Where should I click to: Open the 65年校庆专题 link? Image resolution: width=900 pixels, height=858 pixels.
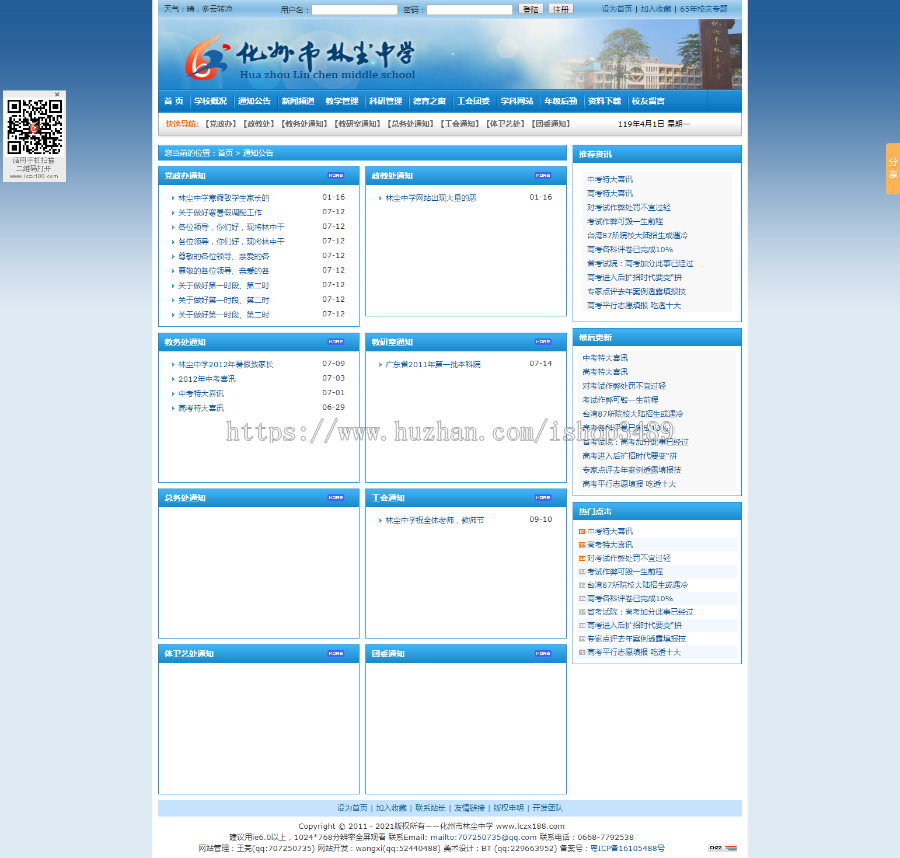coord(703,9)
